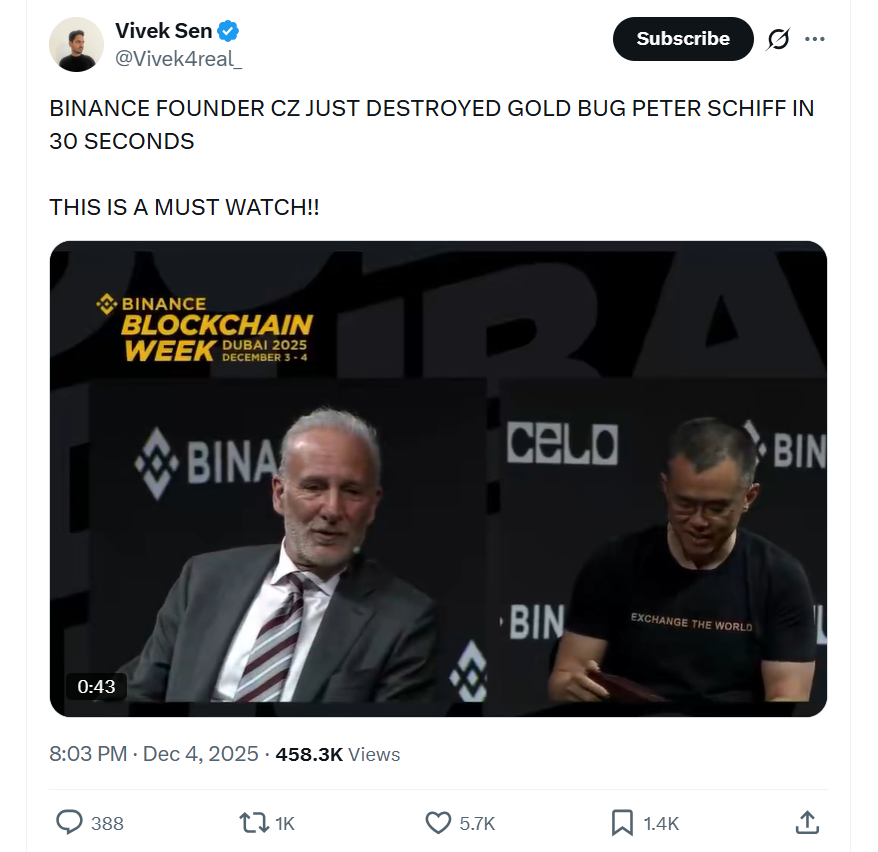Open the post options ellipsis menu
This screenshot has height=852, width=878.
(815, 38)
